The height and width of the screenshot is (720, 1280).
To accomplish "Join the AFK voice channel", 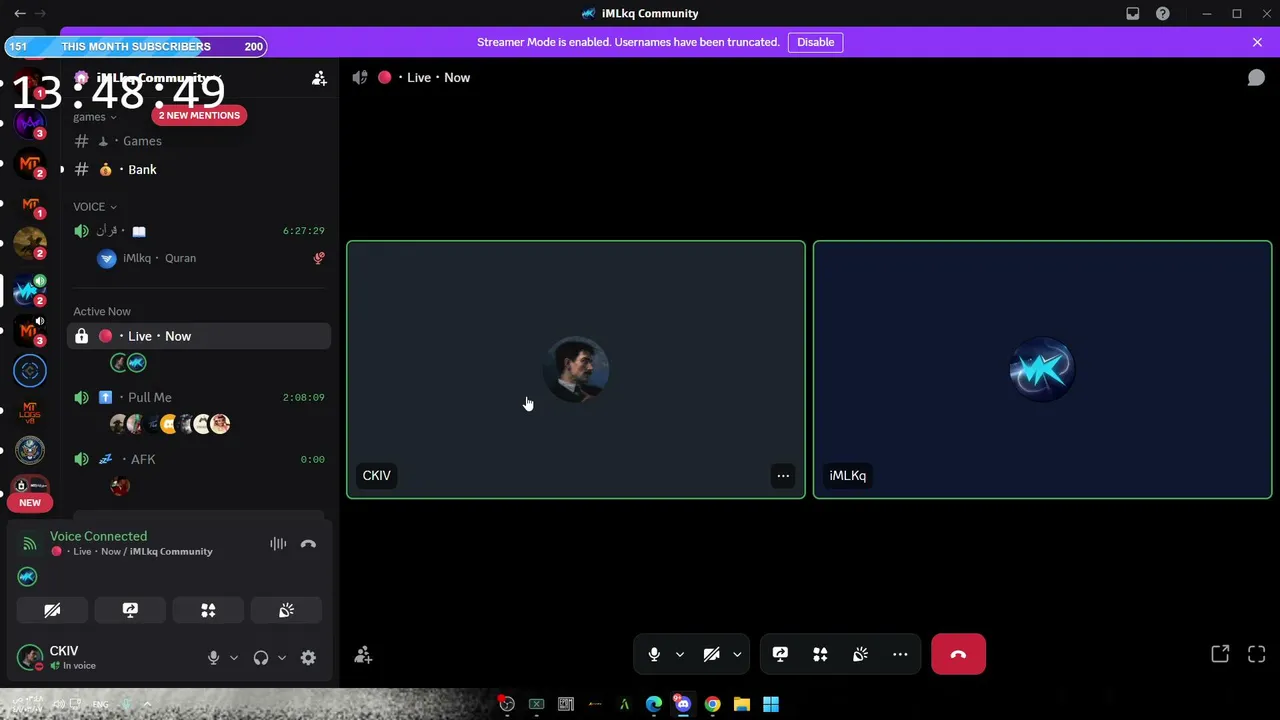I will (x=199, y=459).
